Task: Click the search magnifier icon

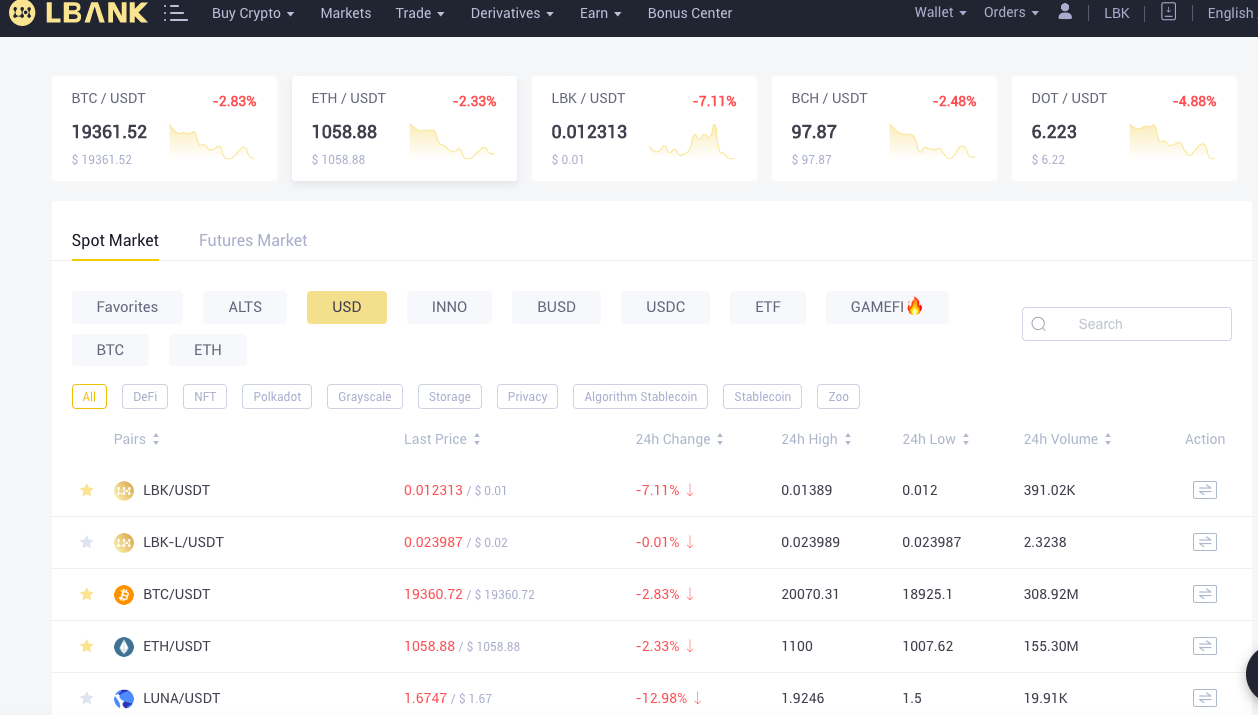Action: pos(1038,324)
